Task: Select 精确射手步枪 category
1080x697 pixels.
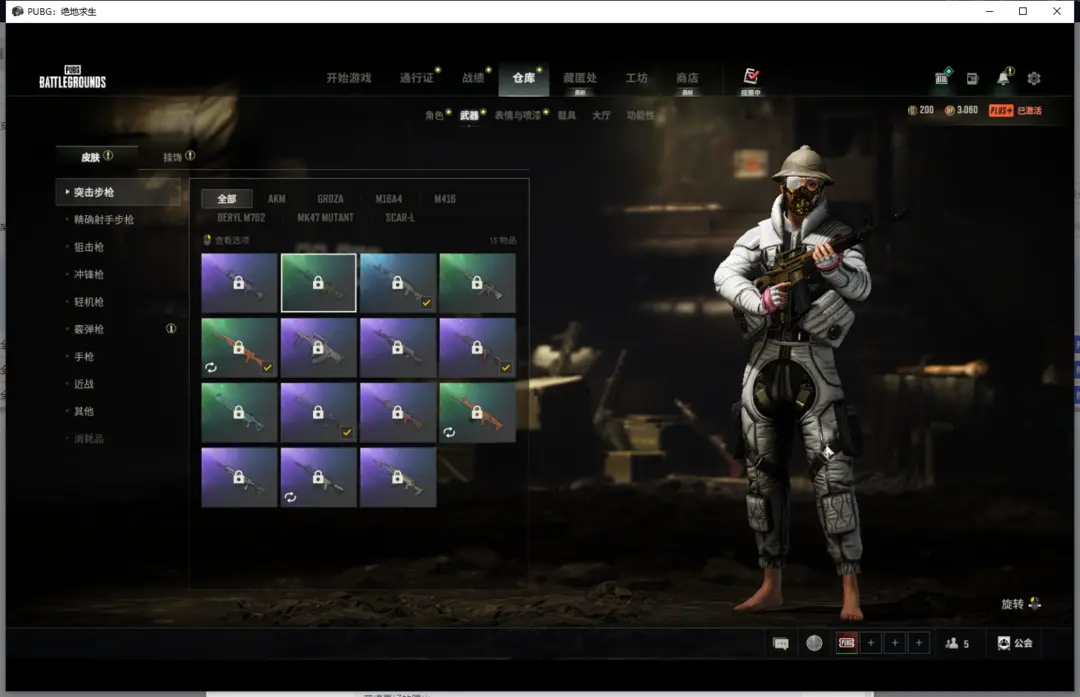Action: pos(104,219)
